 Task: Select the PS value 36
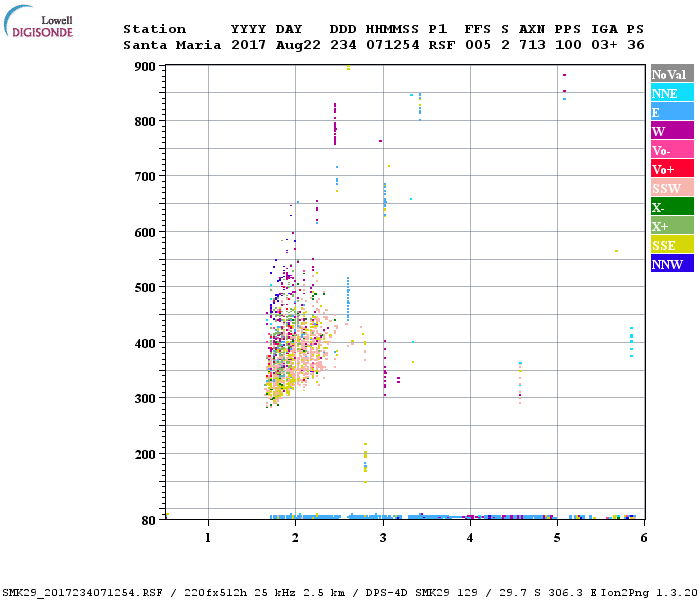pyautogui.click(x=636, y=45)
